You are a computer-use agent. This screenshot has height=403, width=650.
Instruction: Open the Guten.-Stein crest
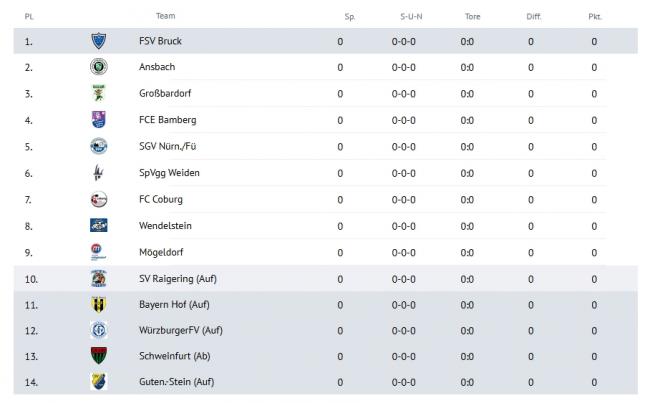[x=99, y=381]
